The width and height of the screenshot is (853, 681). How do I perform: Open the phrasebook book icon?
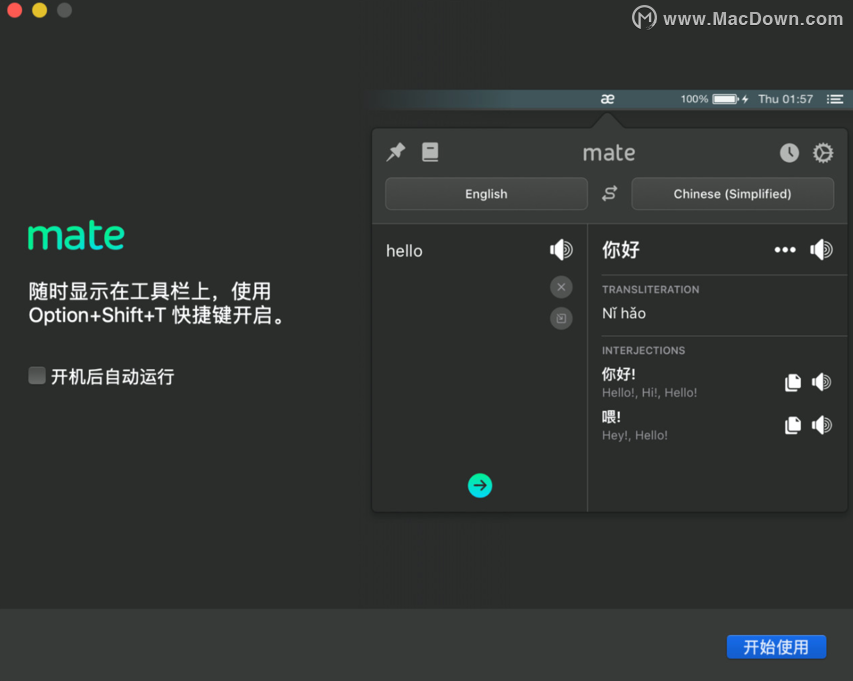coord(430,152)
